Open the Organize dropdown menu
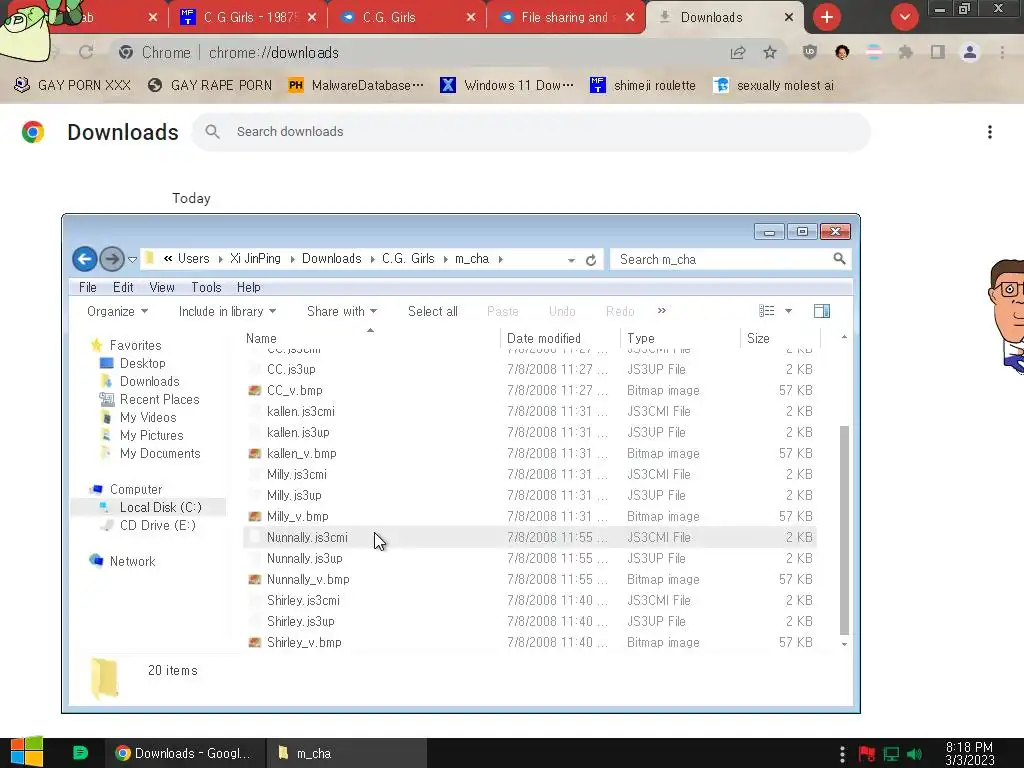Viewport: 1024px width, 768px height. coord(118,312)
